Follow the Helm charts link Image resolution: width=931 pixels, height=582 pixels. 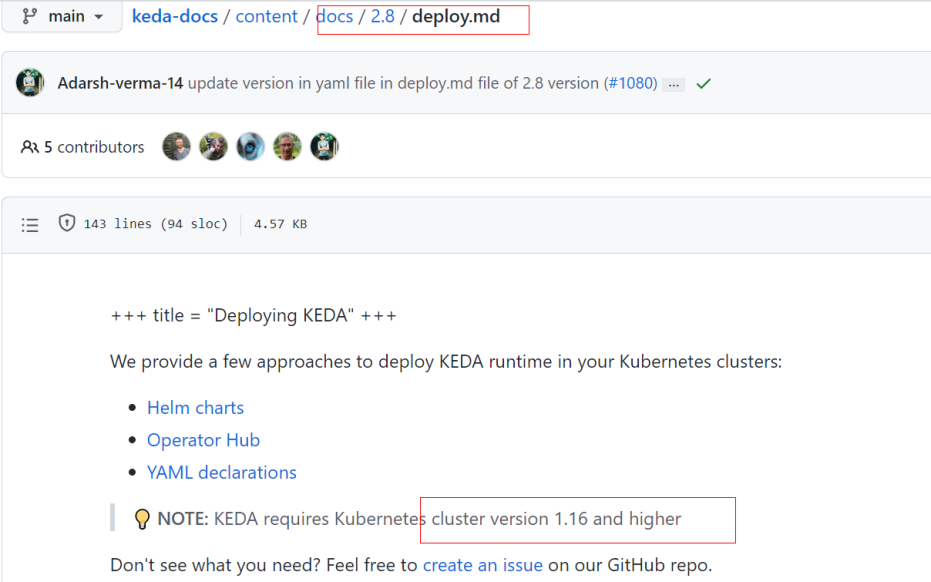pos(195,408)
